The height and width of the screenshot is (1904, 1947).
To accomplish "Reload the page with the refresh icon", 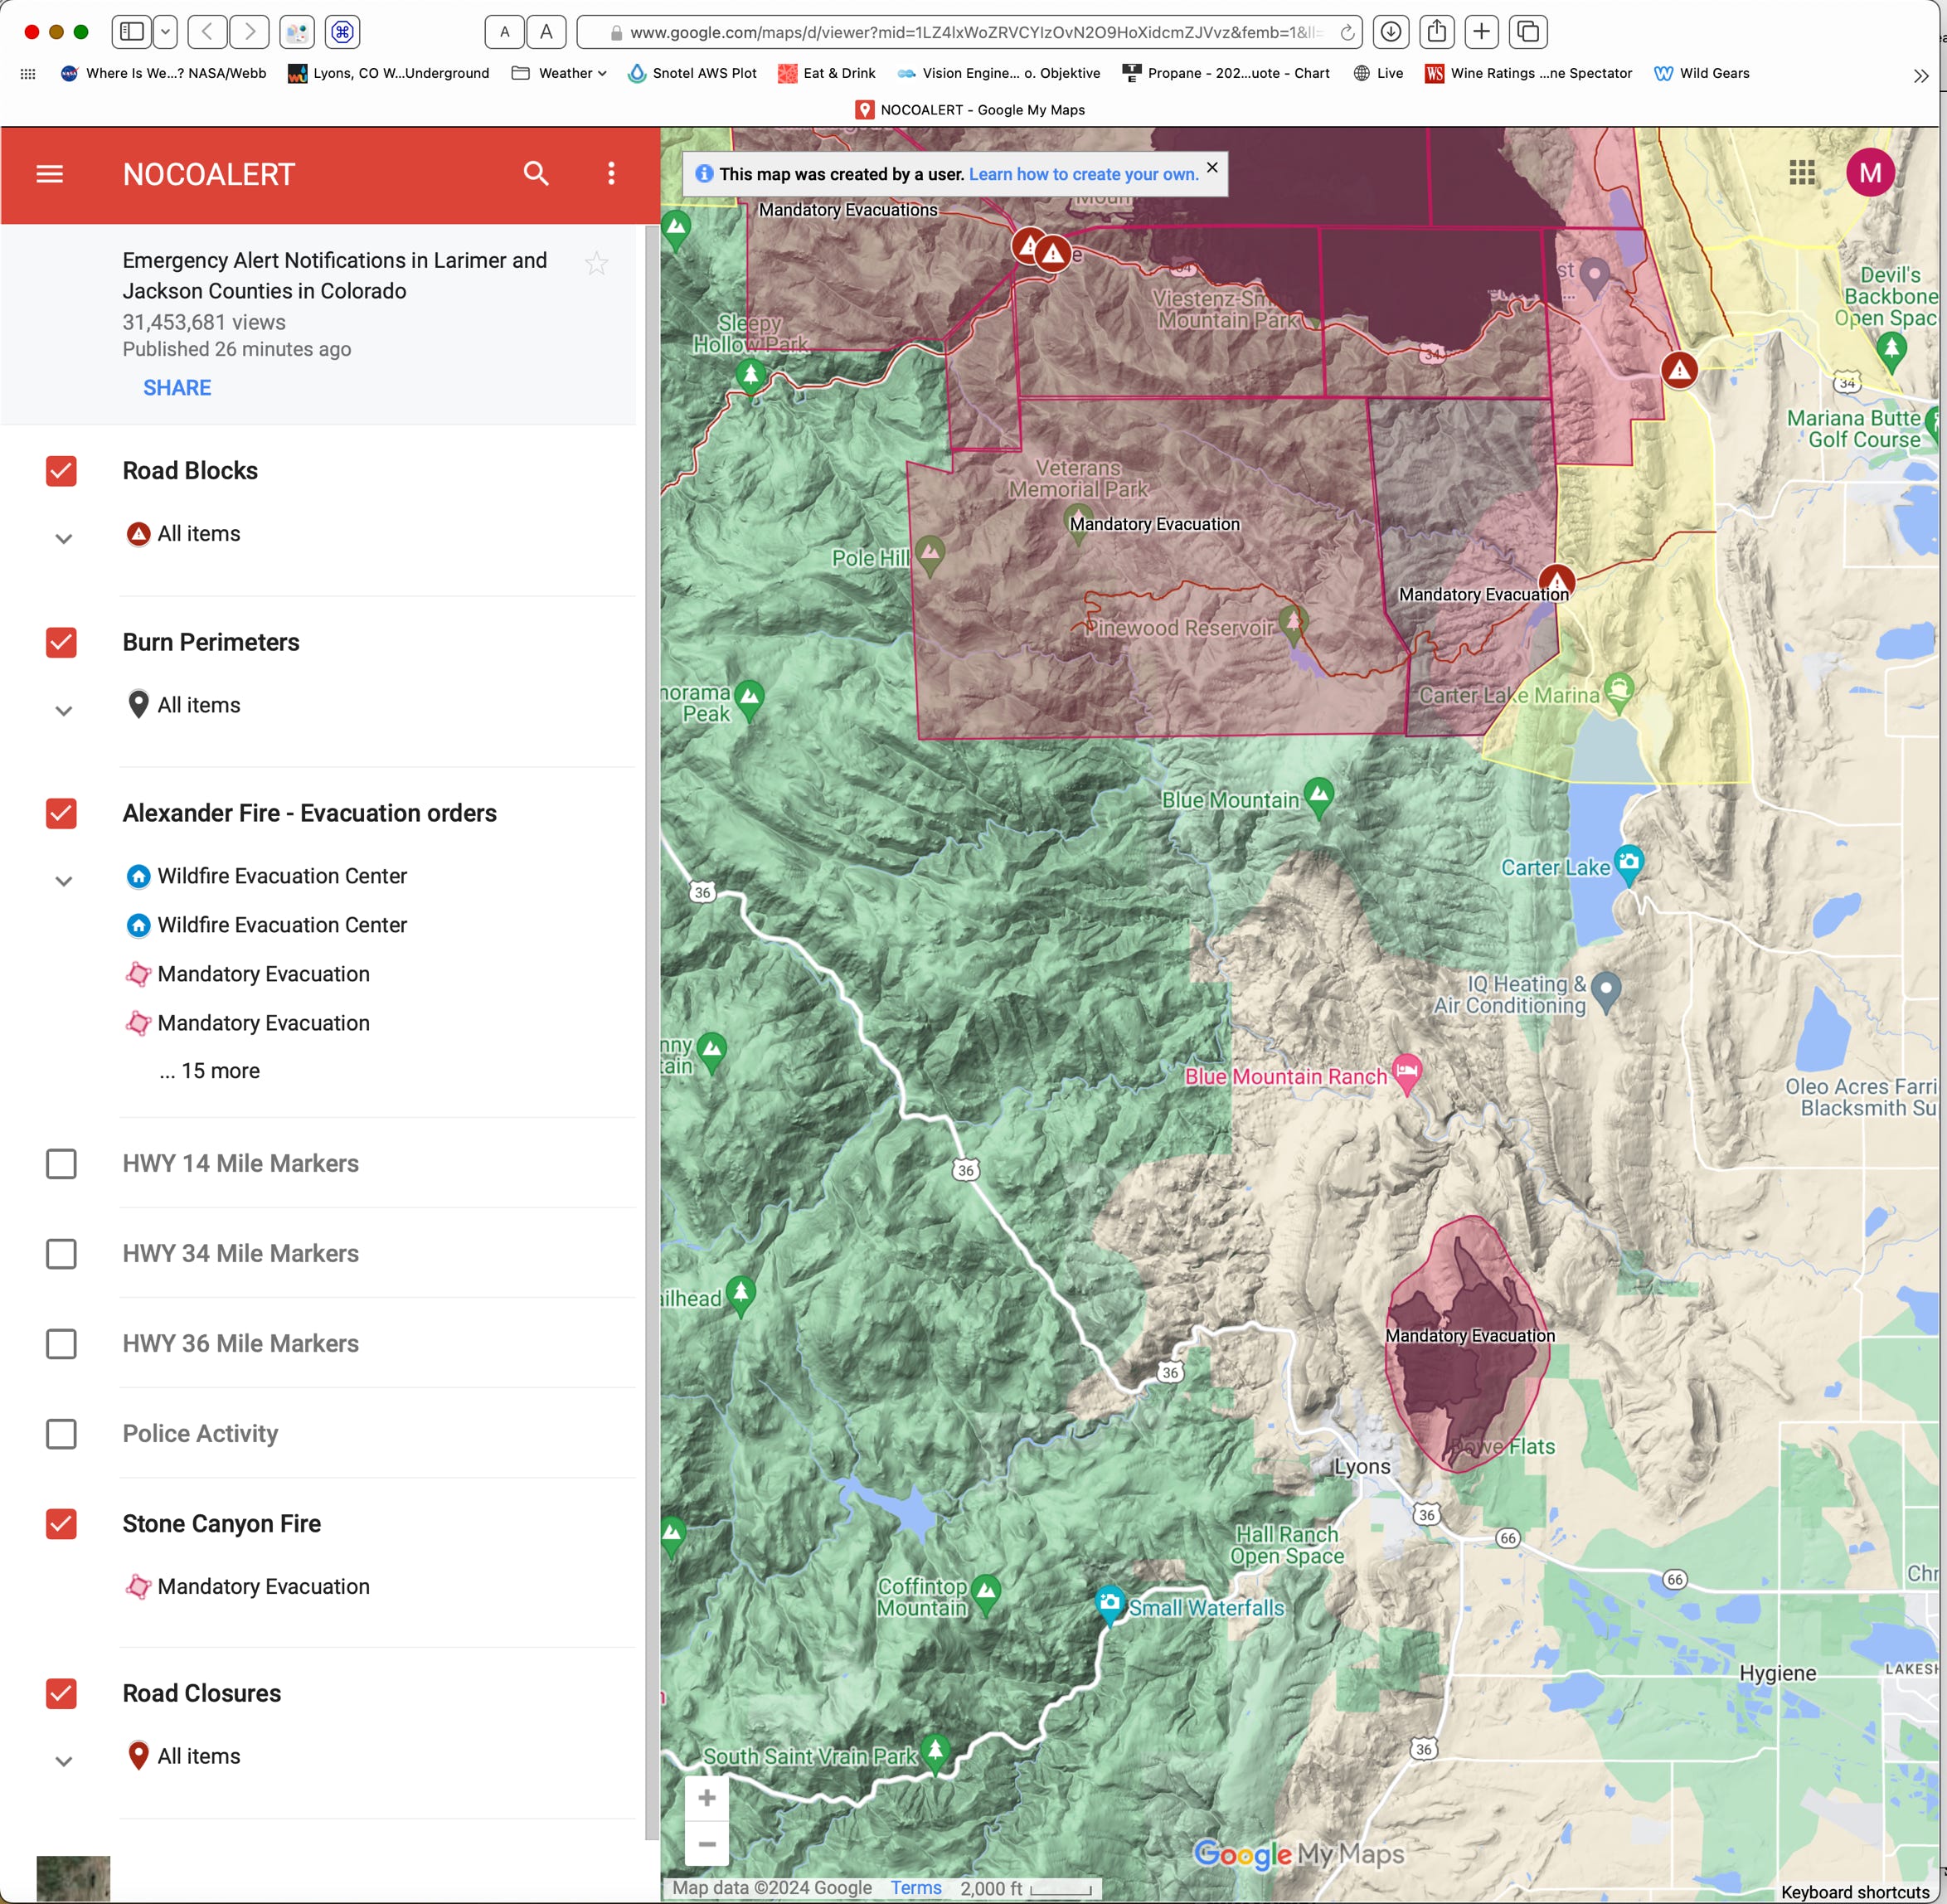I will [1347, 32].
